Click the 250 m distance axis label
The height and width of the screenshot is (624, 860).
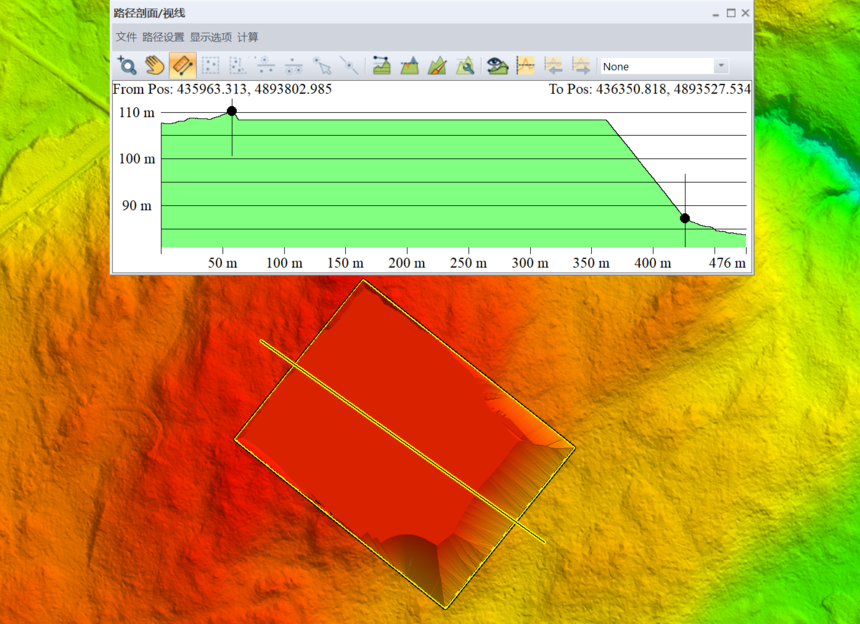468,263
